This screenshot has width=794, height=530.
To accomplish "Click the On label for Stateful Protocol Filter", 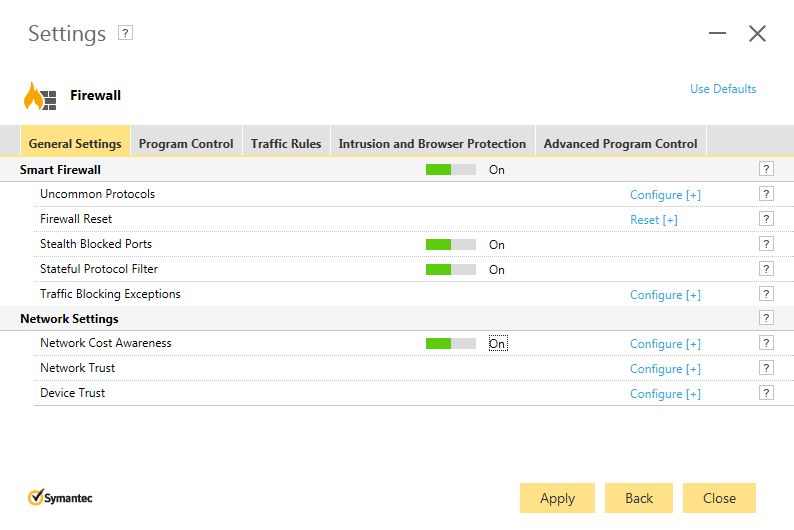I will click(497, 269).
